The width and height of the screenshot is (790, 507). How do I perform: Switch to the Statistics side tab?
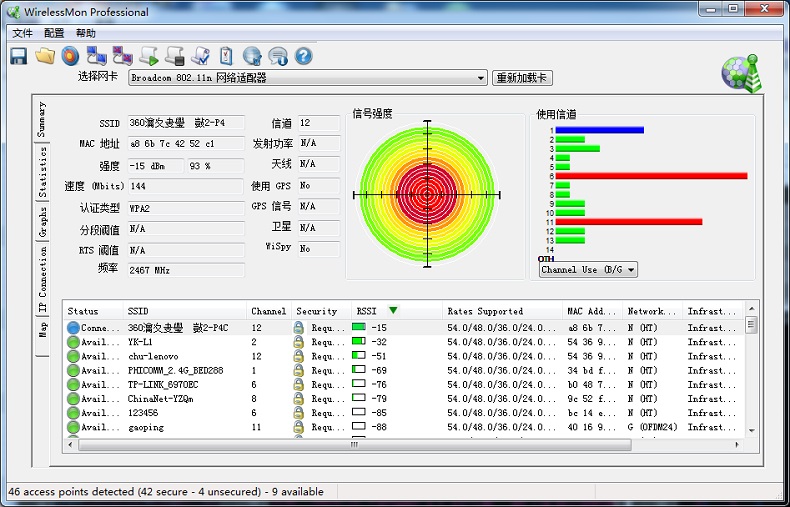click(43, 172)
